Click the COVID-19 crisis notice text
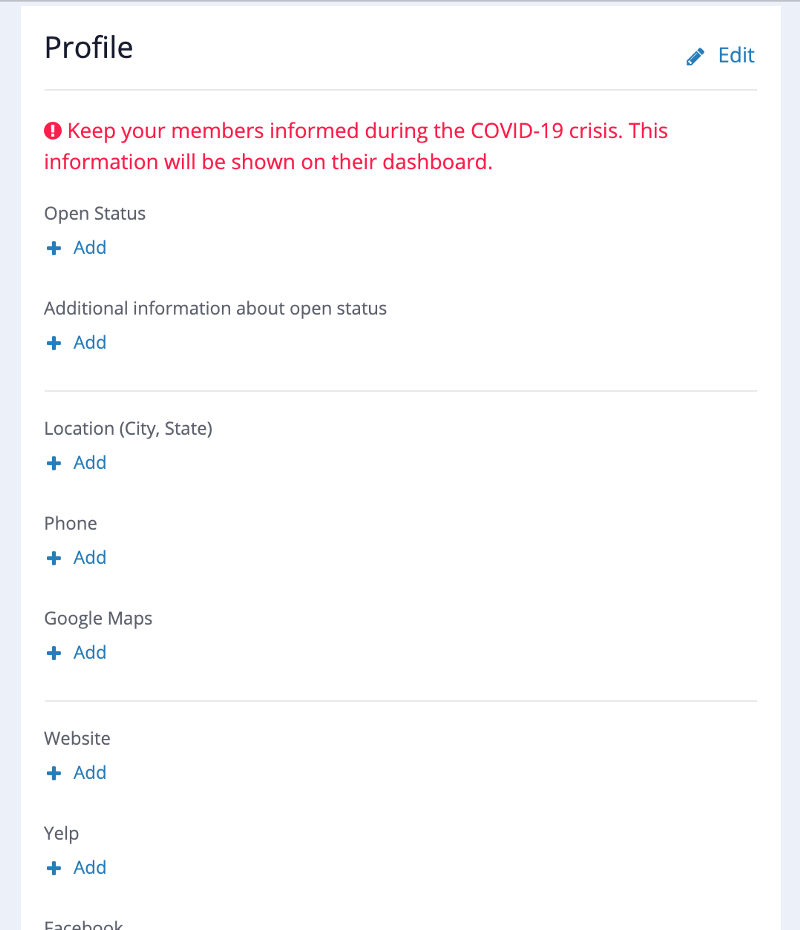 click(x=356, y=146)
